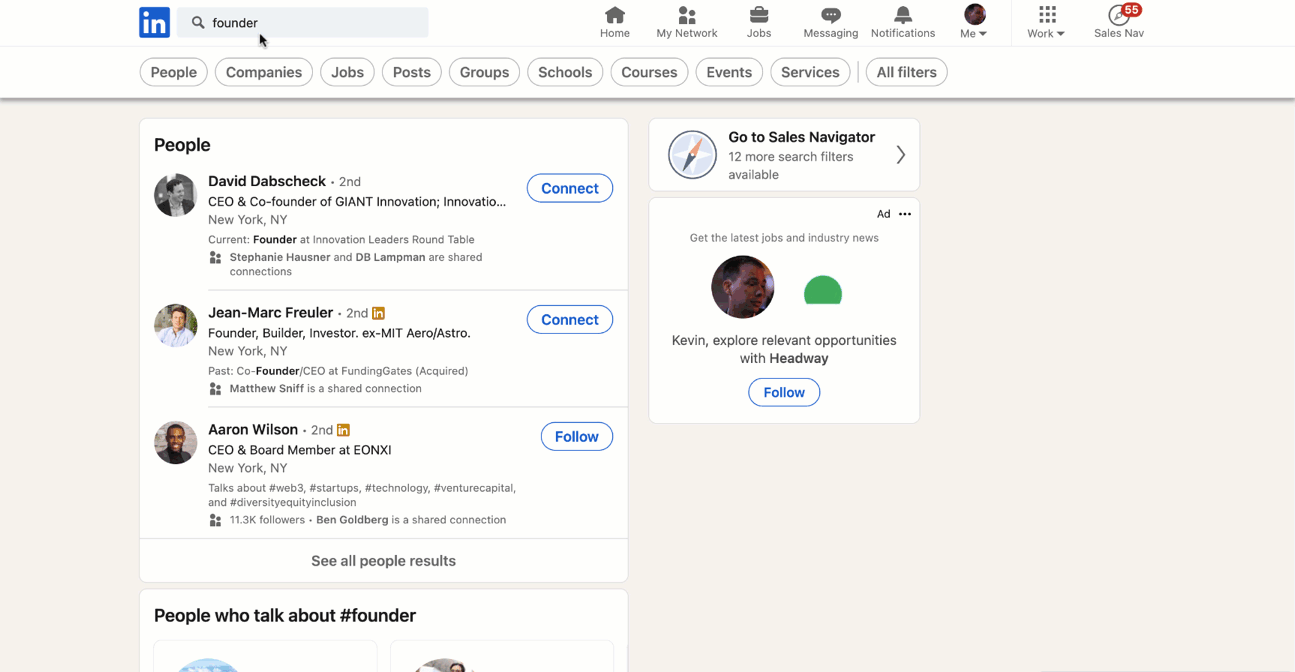Filter results by Posts

coord(412,72)
